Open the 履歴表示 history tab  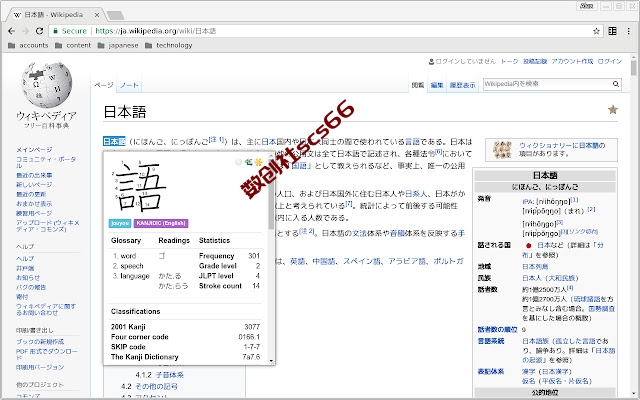click(x=462, y=85)
